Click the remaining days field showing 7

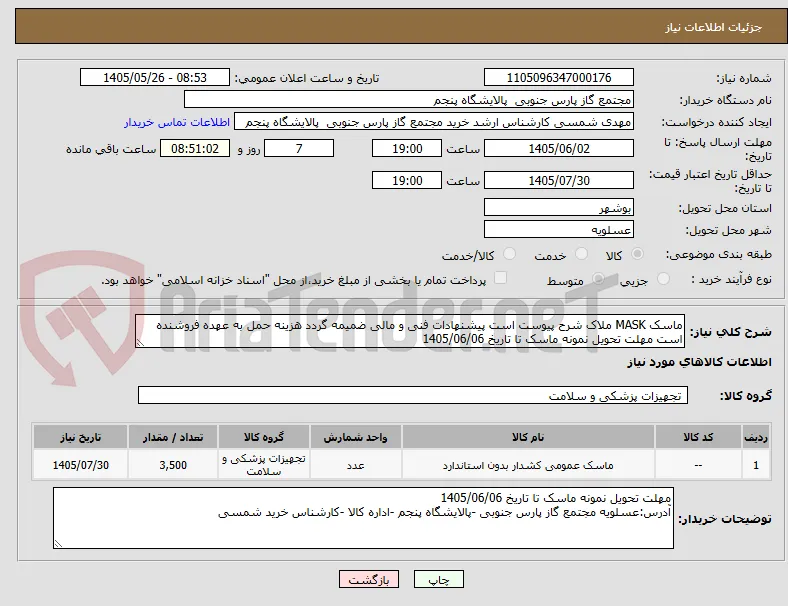pyautogui.click(x=299, y=149)
